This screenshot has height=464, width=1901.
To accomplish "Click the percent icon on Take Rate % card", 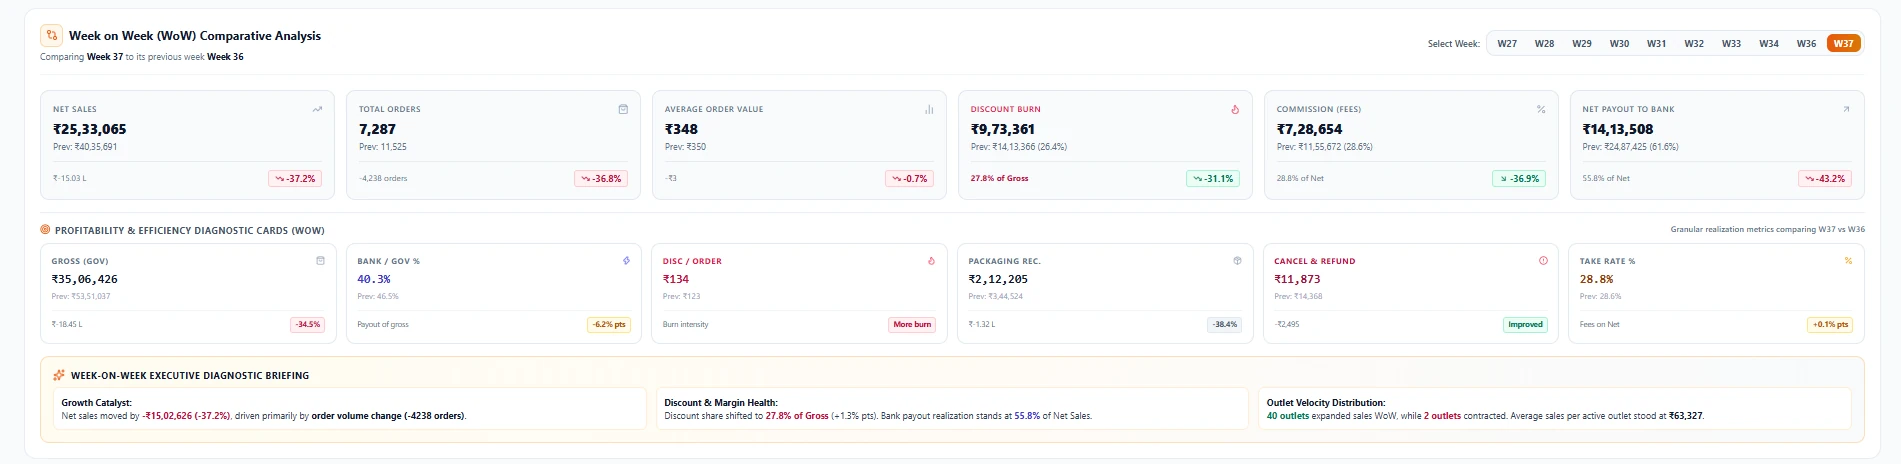I will pyautogui.click(x=1848, y=260).
